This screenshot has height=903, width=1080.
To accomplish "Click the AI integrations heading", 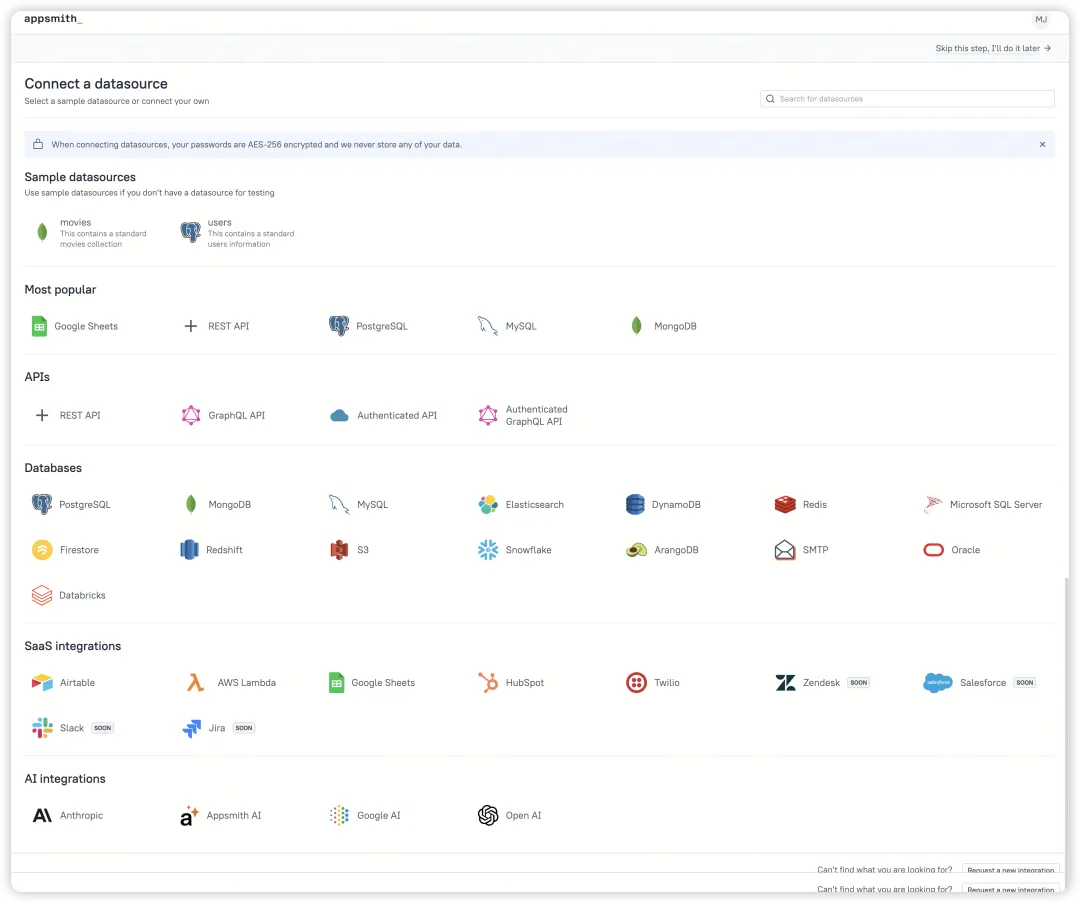I will [x=65, y=779].
